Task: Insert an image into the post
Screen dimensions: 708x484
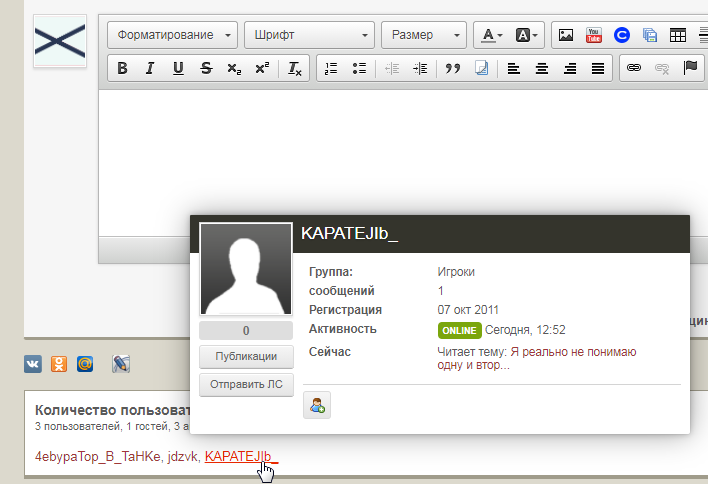Action: (x=566, y=35)
